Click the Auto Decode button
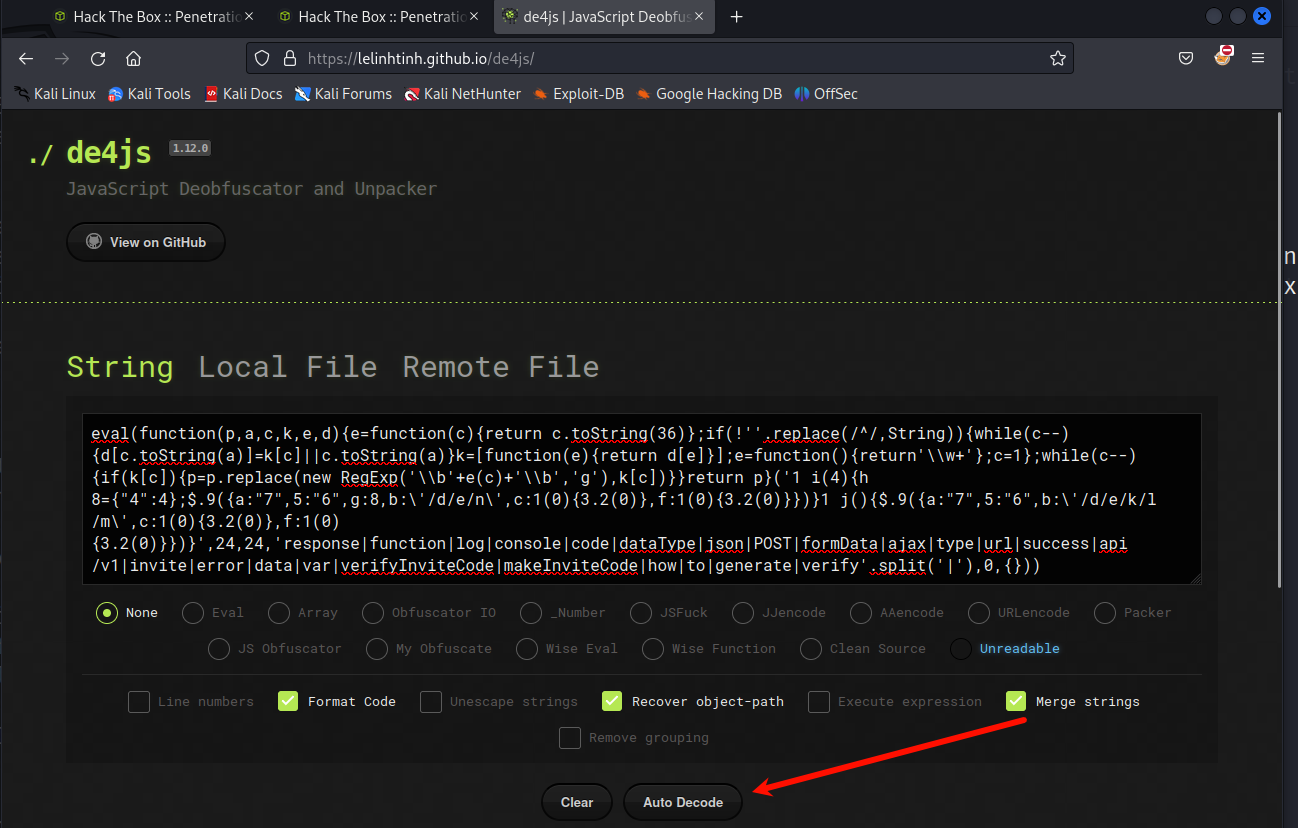The image size is (1298, 828). 683,802
